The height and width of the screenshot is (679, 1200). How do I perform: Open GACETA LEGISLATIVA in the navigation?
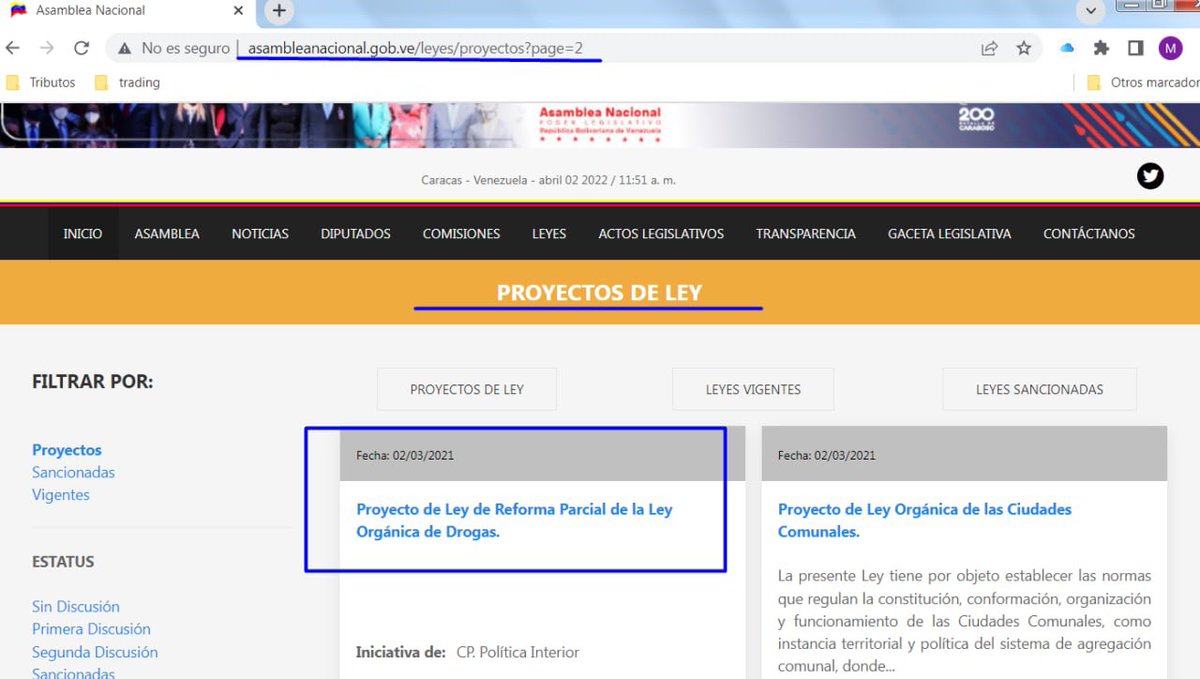coord(949,234)
